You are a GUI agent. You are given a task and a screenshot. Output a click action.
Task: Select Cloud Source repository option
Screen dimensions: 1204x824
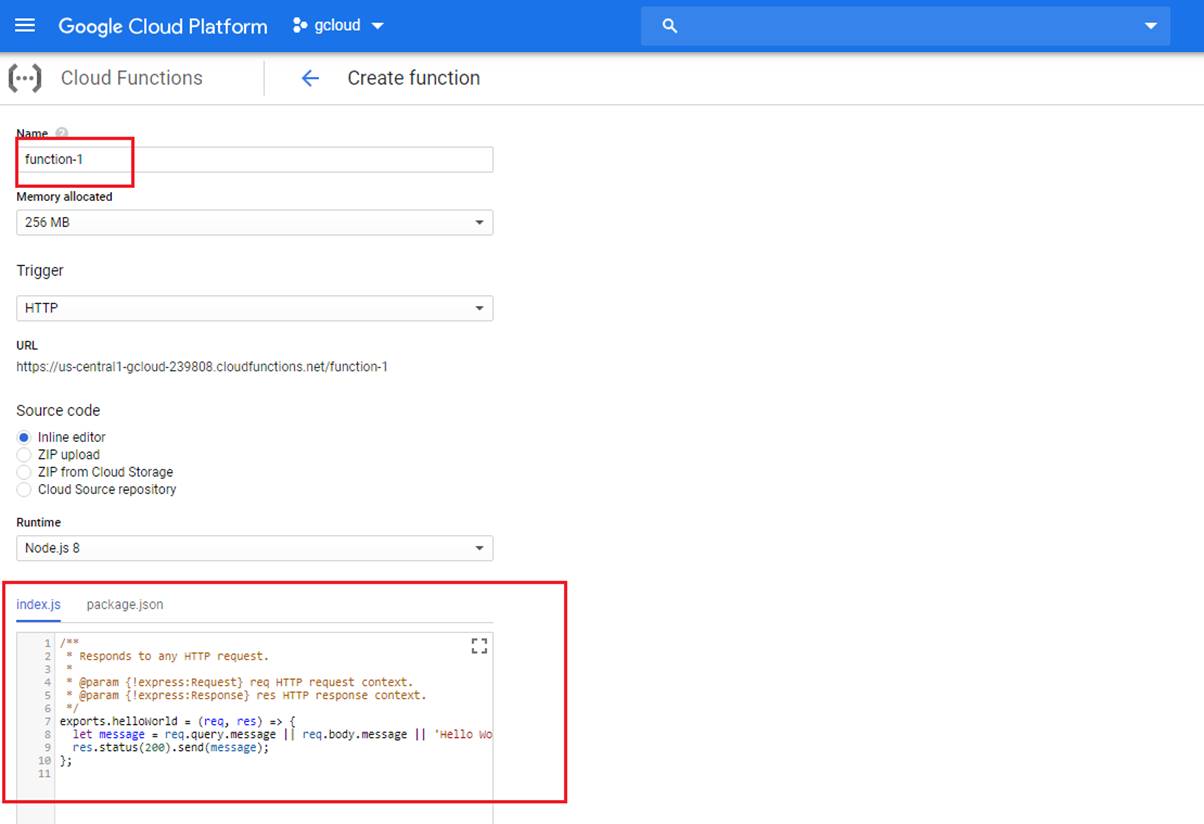point(24,489)
